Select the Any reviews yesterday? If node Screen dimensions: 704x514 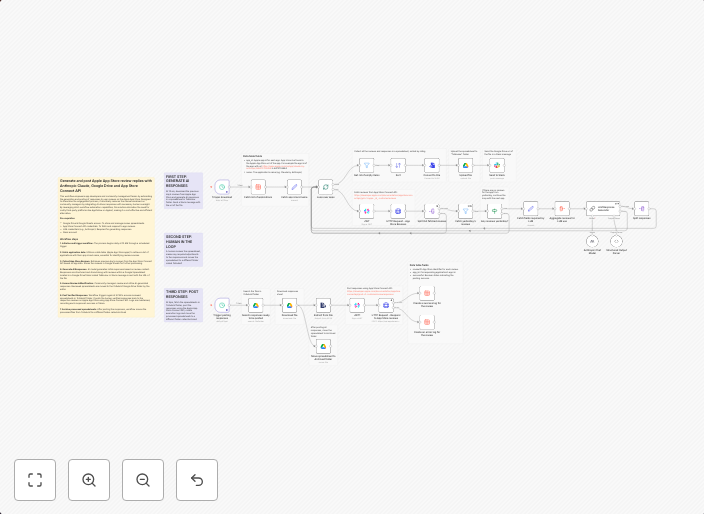point(494,211)
